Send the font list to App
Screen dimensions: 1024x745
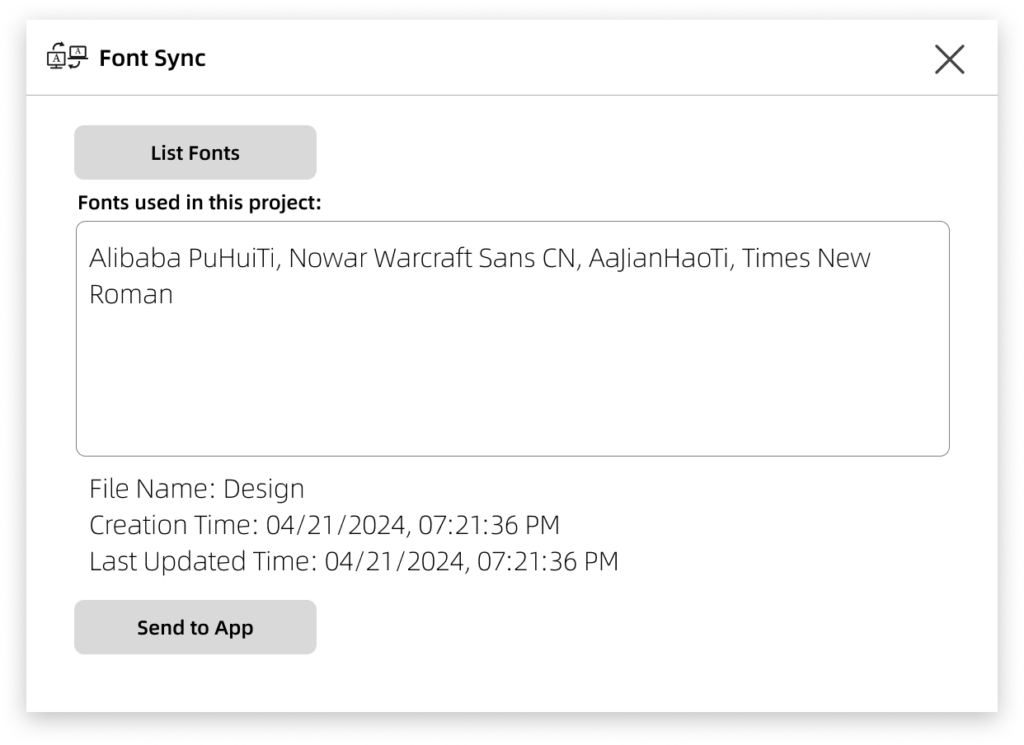pyautogui.click(x=195, y=628)
